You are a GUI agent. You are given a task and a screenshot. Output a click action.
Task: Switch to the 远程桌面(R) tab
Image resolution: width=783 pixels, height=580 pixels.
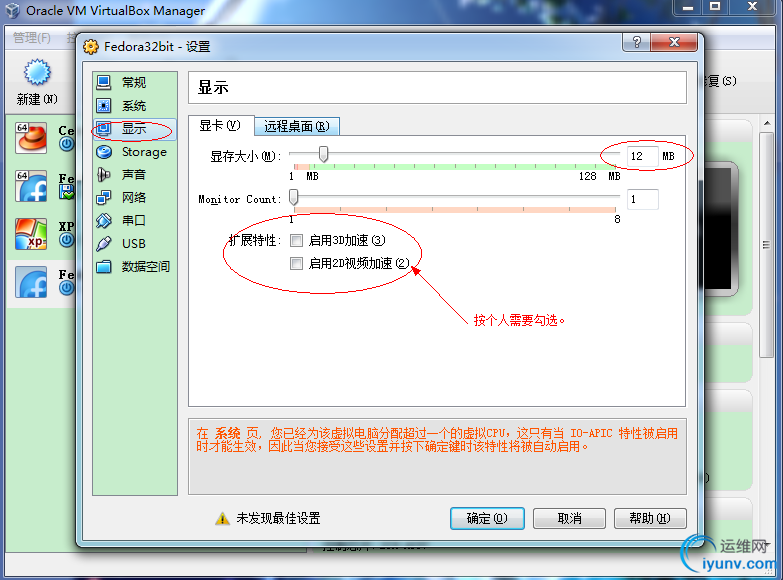(297, 126)
